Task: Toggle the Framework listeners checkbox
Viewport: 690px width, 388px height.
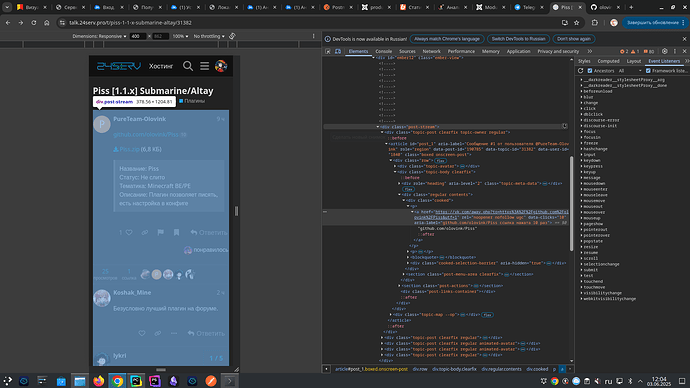Action: [648, 71]
